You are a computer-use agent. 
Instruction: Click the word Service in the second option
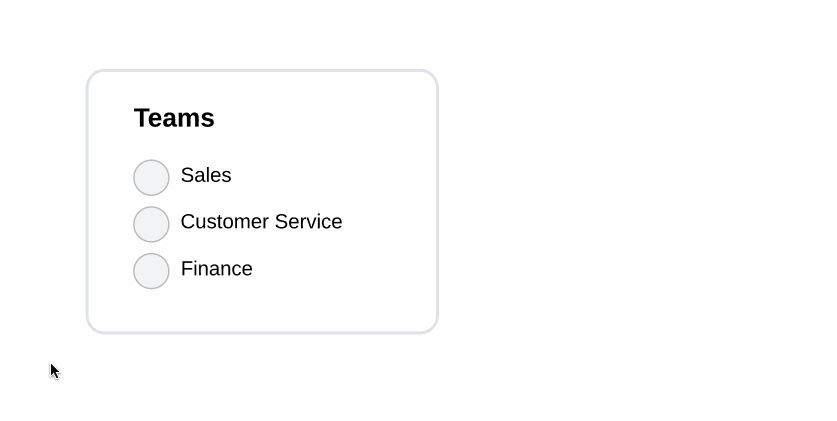coord(310,222)
